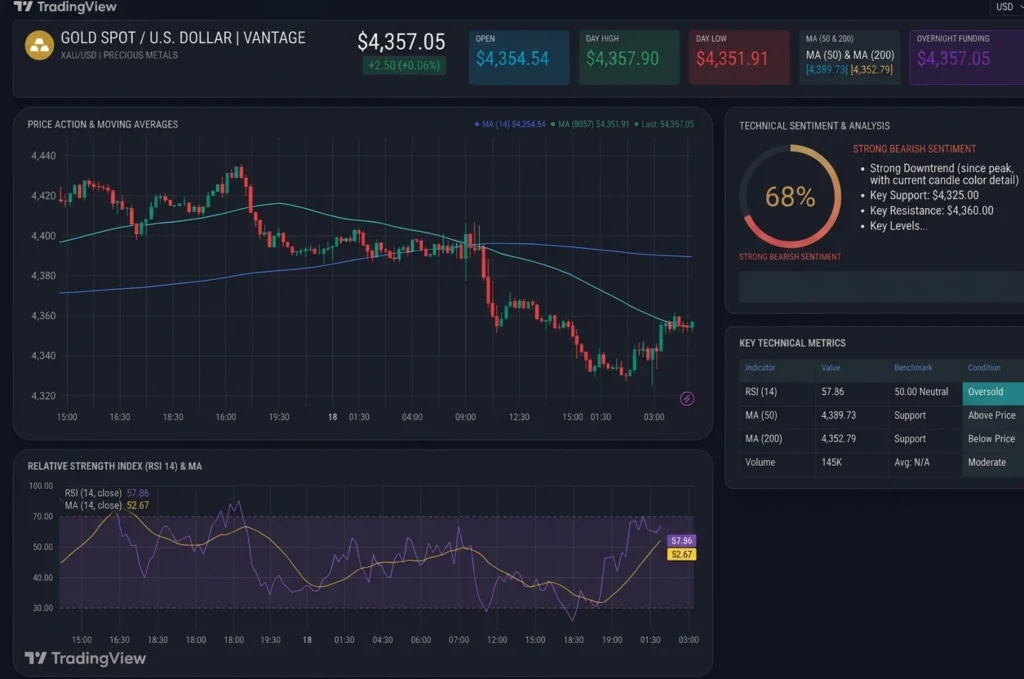Screen dimensions: 1024x679
Task: Select the DAY LOW $4,351.91 card
Action: [739, 57]
